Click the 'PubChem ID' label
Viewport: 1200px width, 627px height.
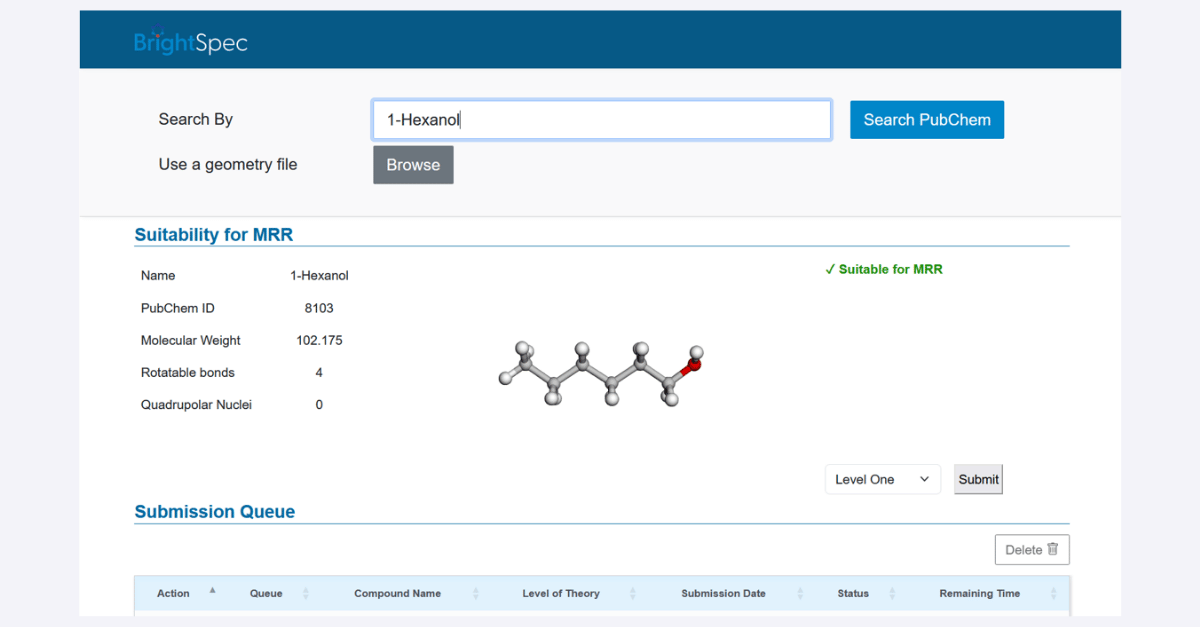coord(178,308)
